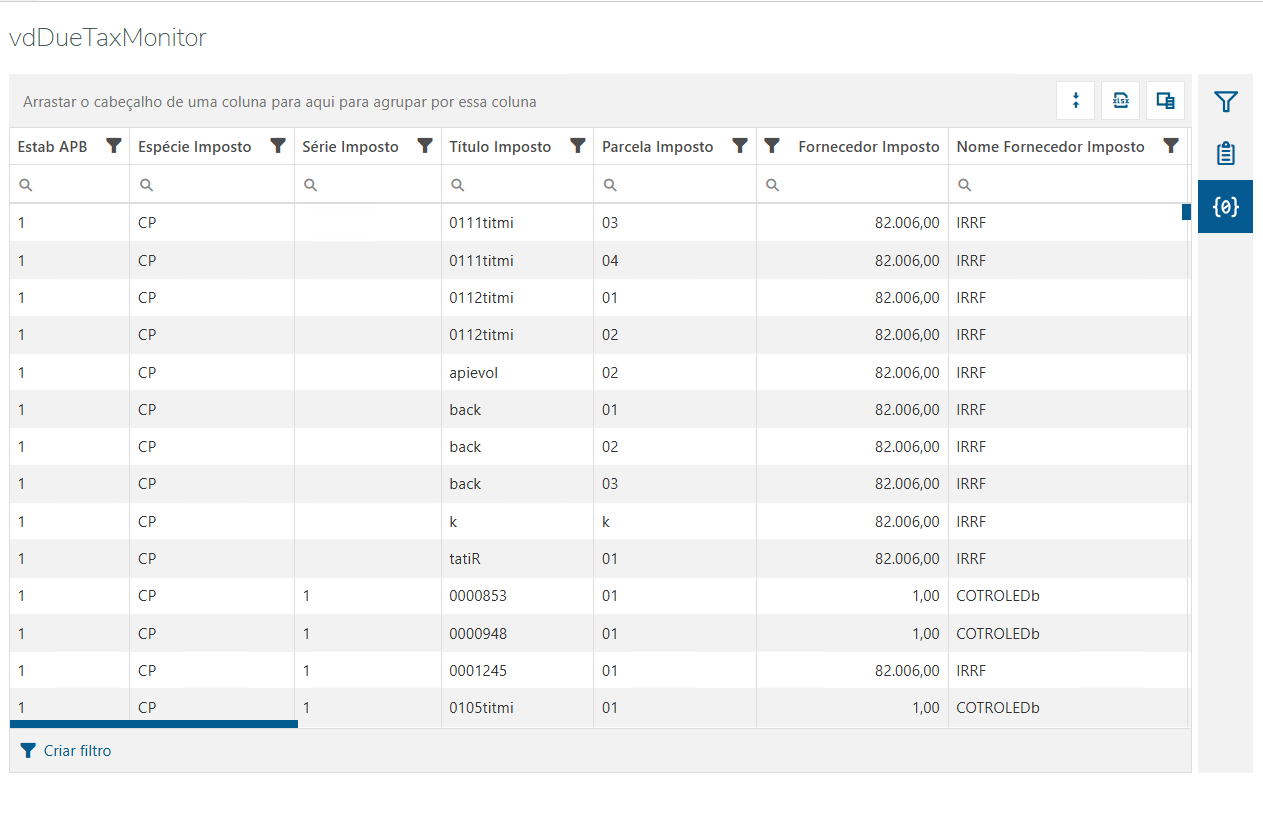This screenshot has width=1263, height=818.
Task: Select the curly braces {0} side tab
Action: point(1225,207)
